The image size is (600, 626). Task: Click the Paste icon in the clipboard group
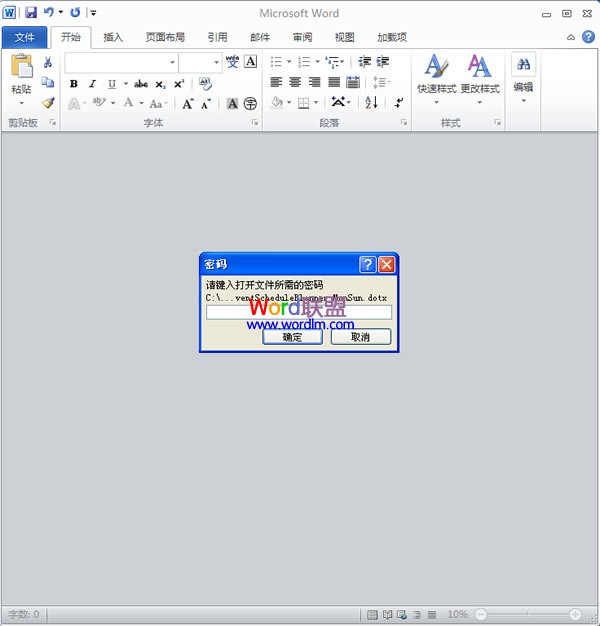pos(21,68)
